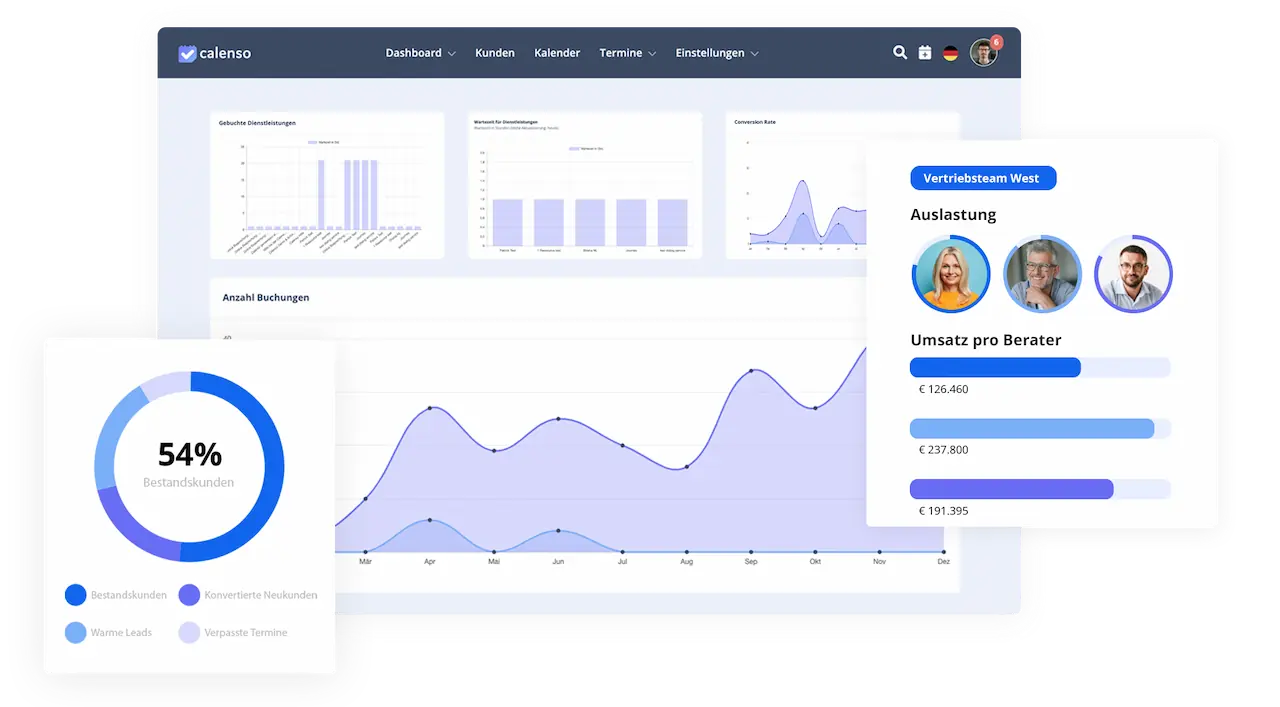Expand the Einstellungen dropdown menu

pos(716,53)
